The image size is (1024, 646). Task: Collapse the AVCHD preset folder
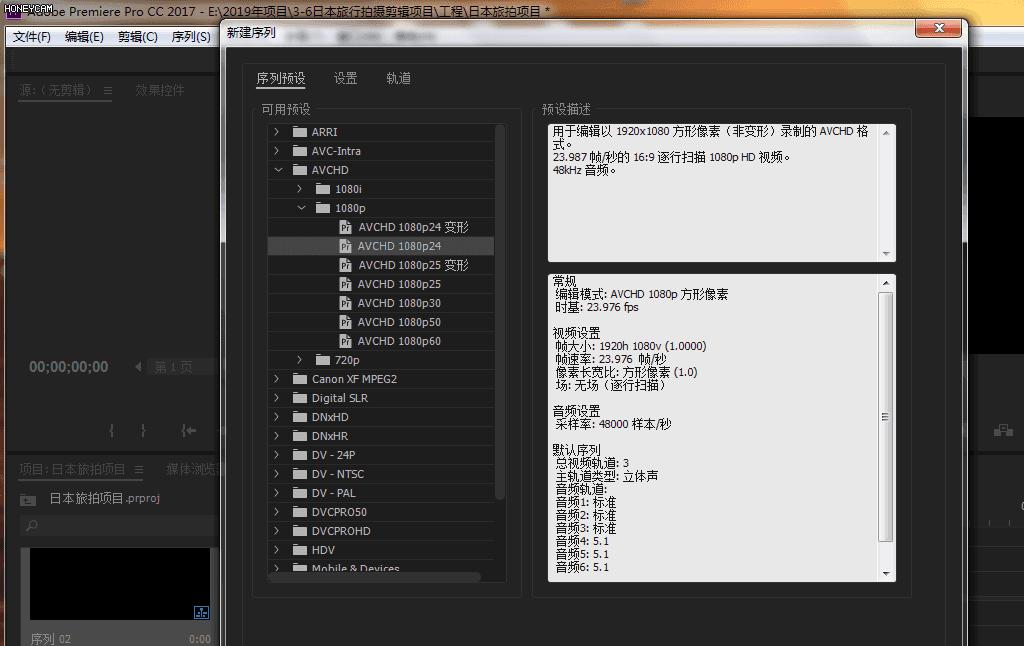277,169
